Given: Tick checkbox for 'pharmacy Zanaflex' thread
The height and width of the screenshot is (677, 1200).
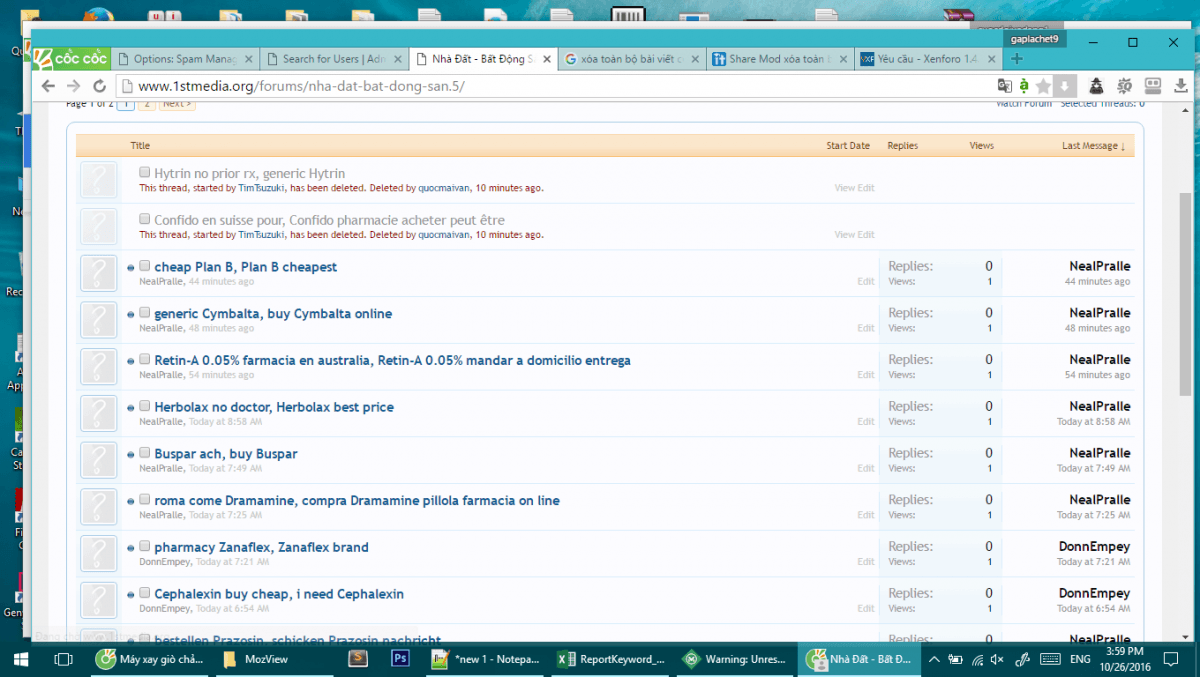Looking at the screenshot, I should [145, 546].
